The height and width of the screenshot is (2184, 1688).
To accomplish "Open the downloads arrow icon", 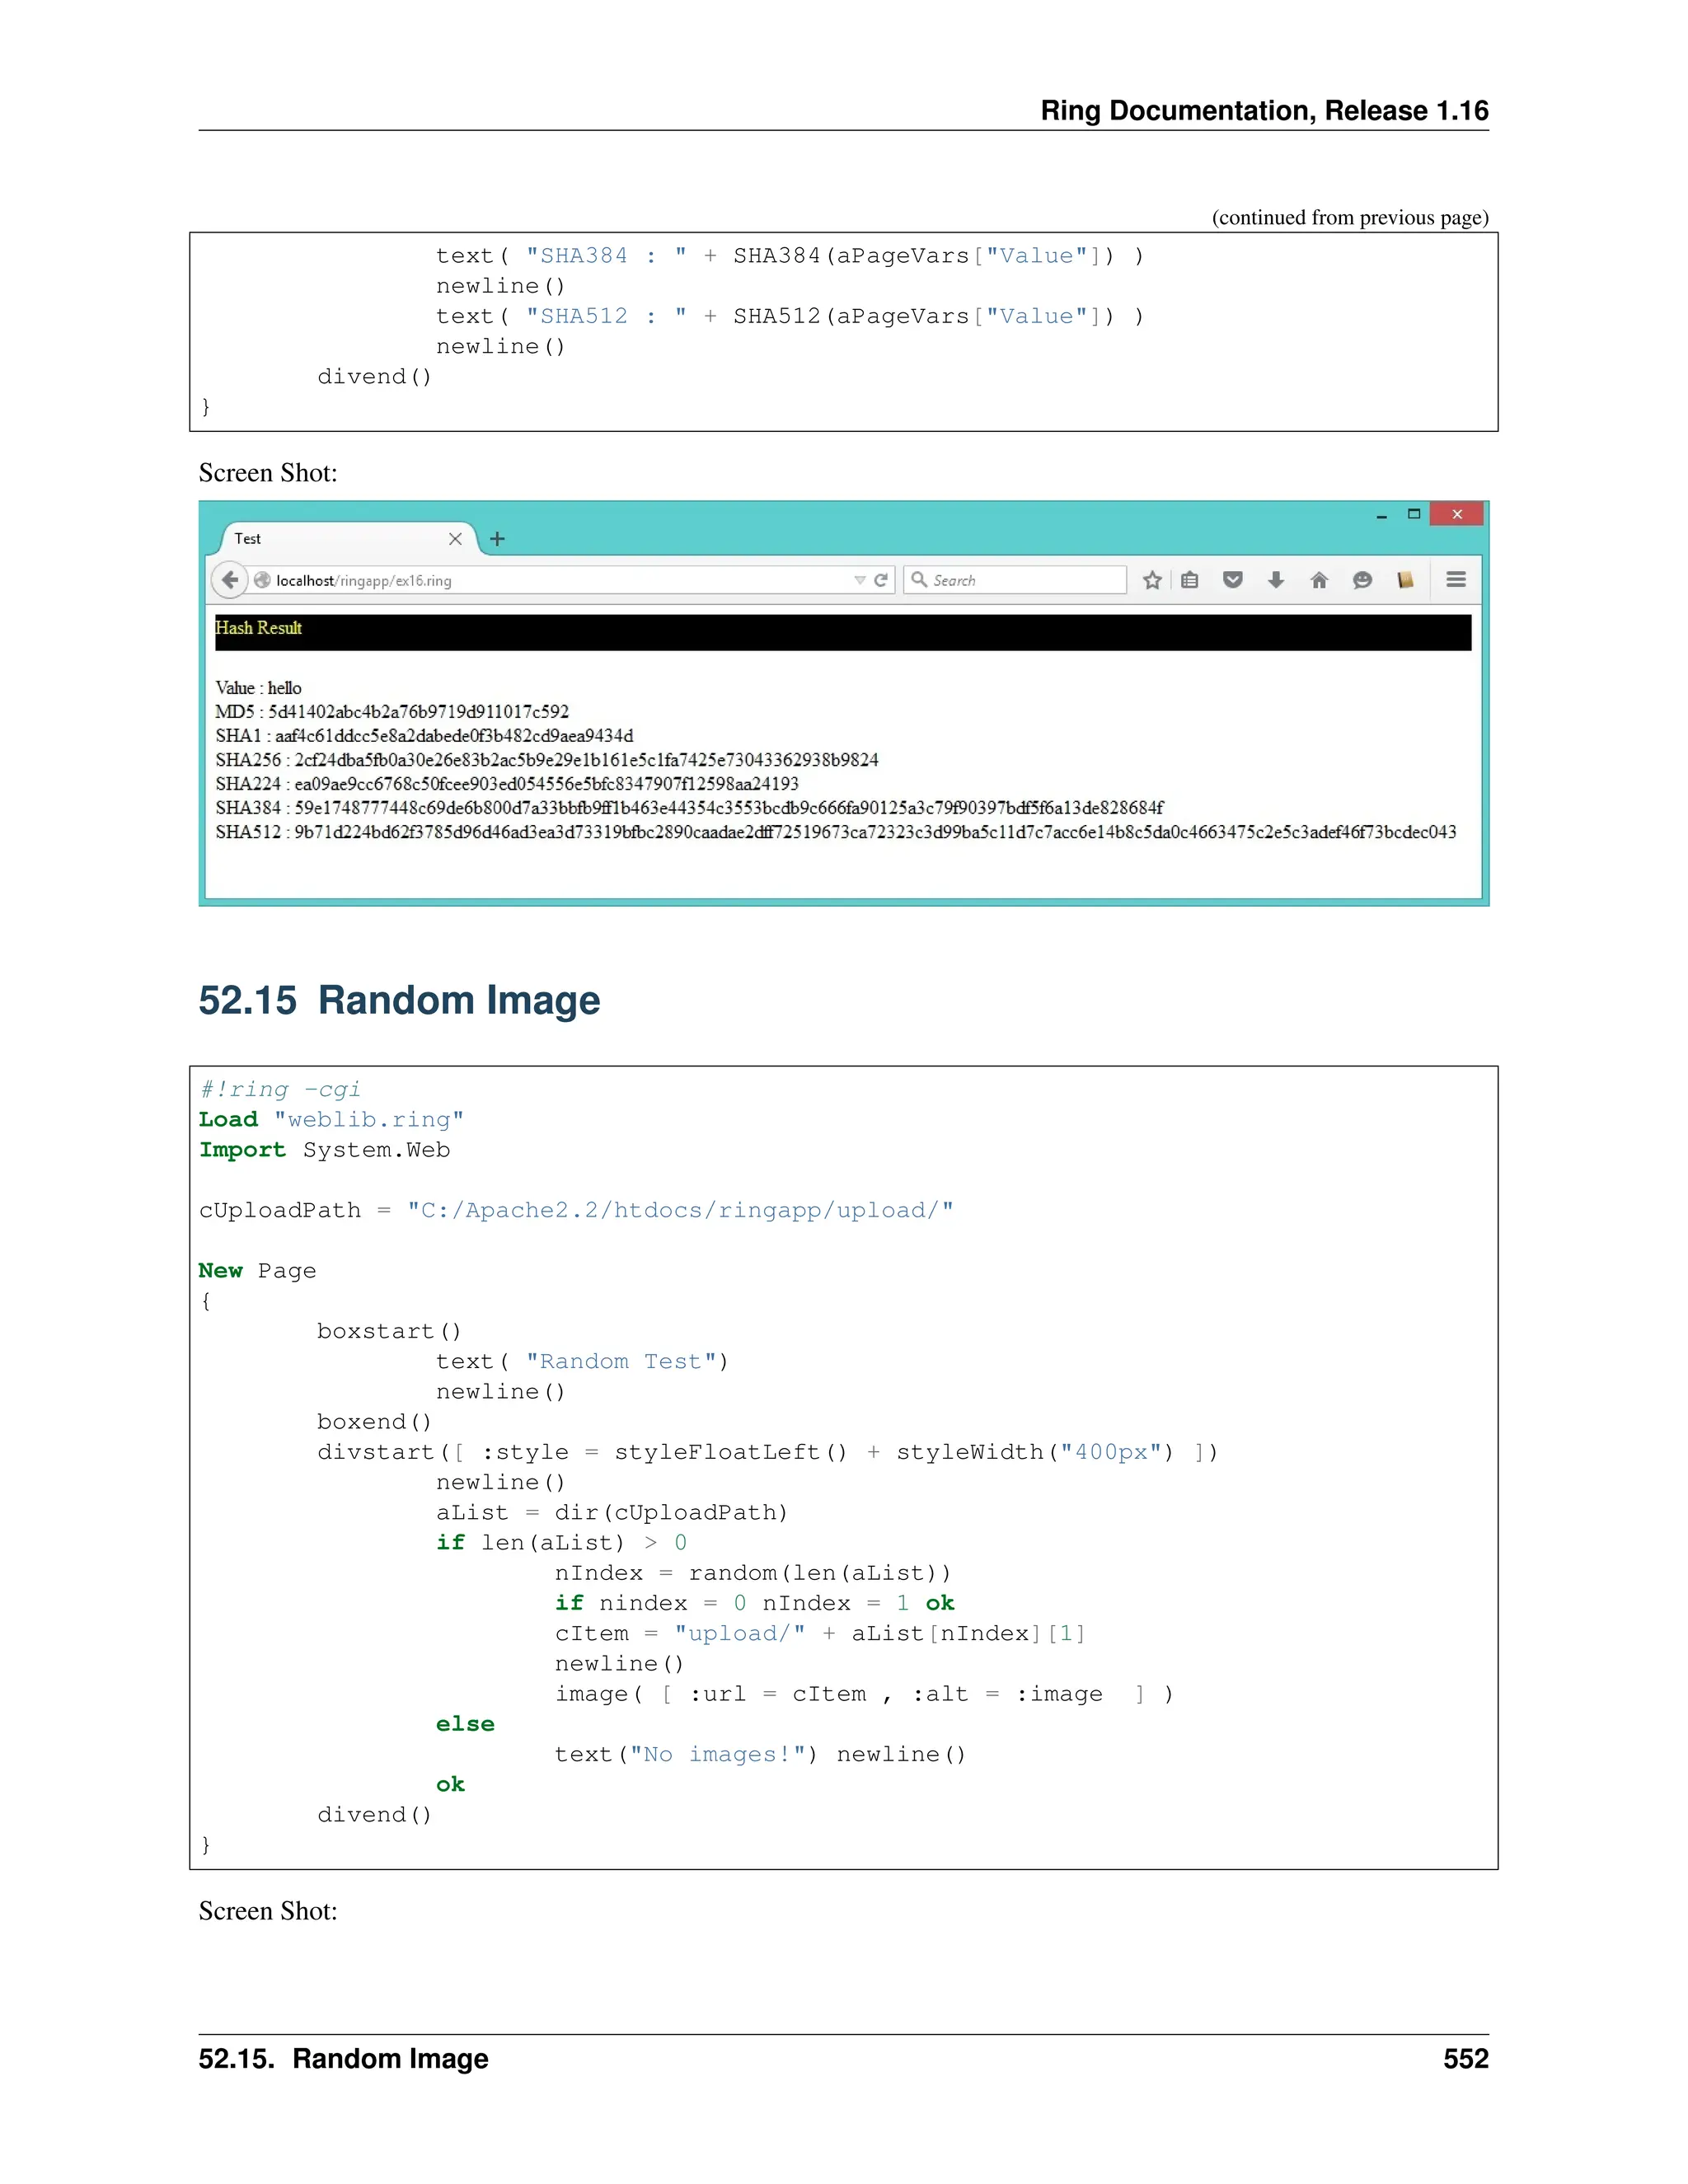I will (x=1275, y=580).
